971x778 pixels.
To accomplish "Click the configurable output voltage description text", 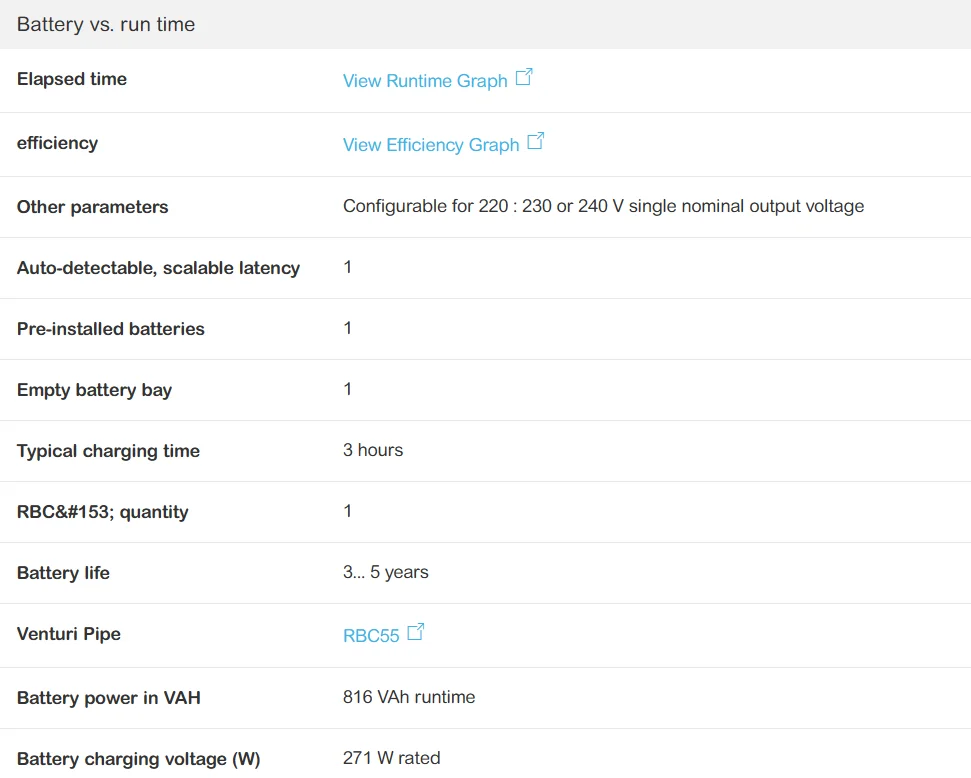I will [603, 206].
